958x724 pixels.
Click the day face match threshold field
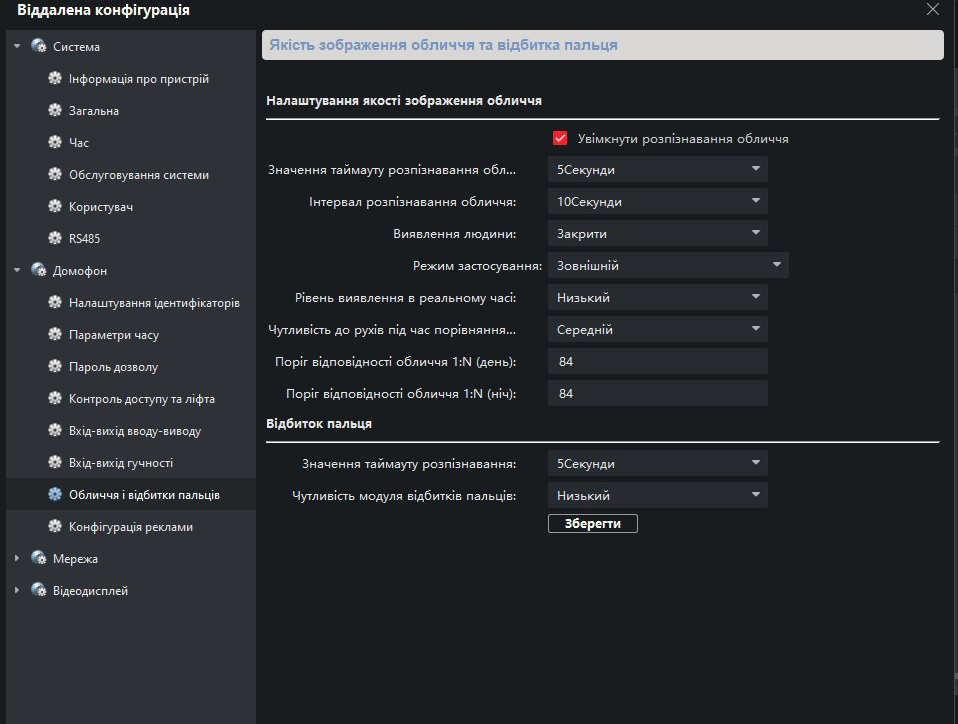click(x=657, y=362)
